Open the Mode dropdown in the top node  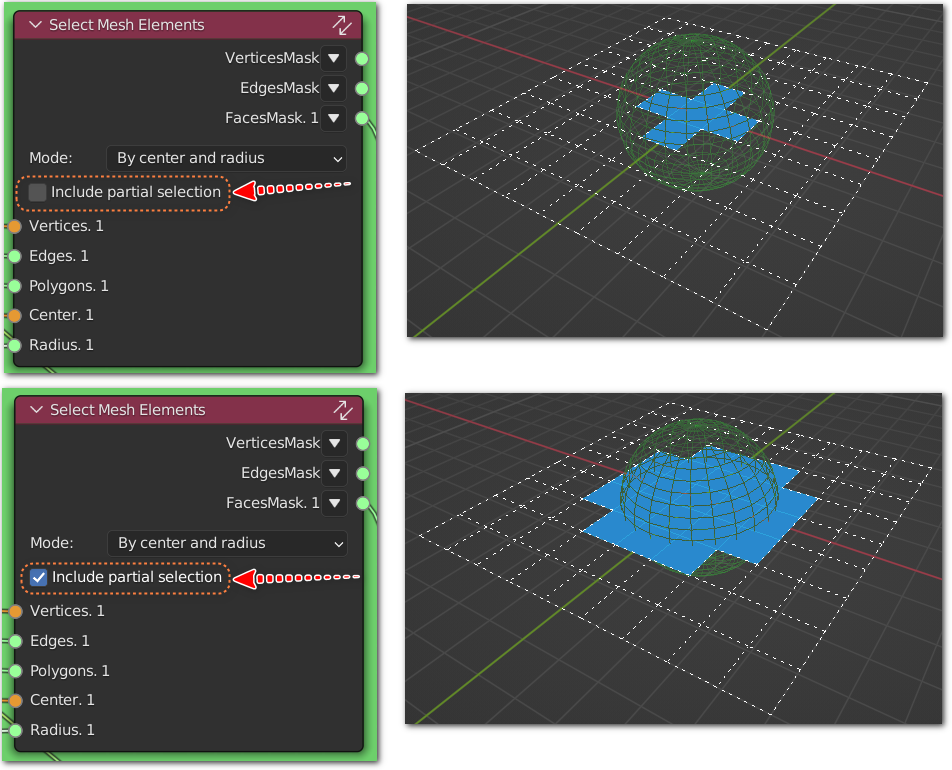226,158
